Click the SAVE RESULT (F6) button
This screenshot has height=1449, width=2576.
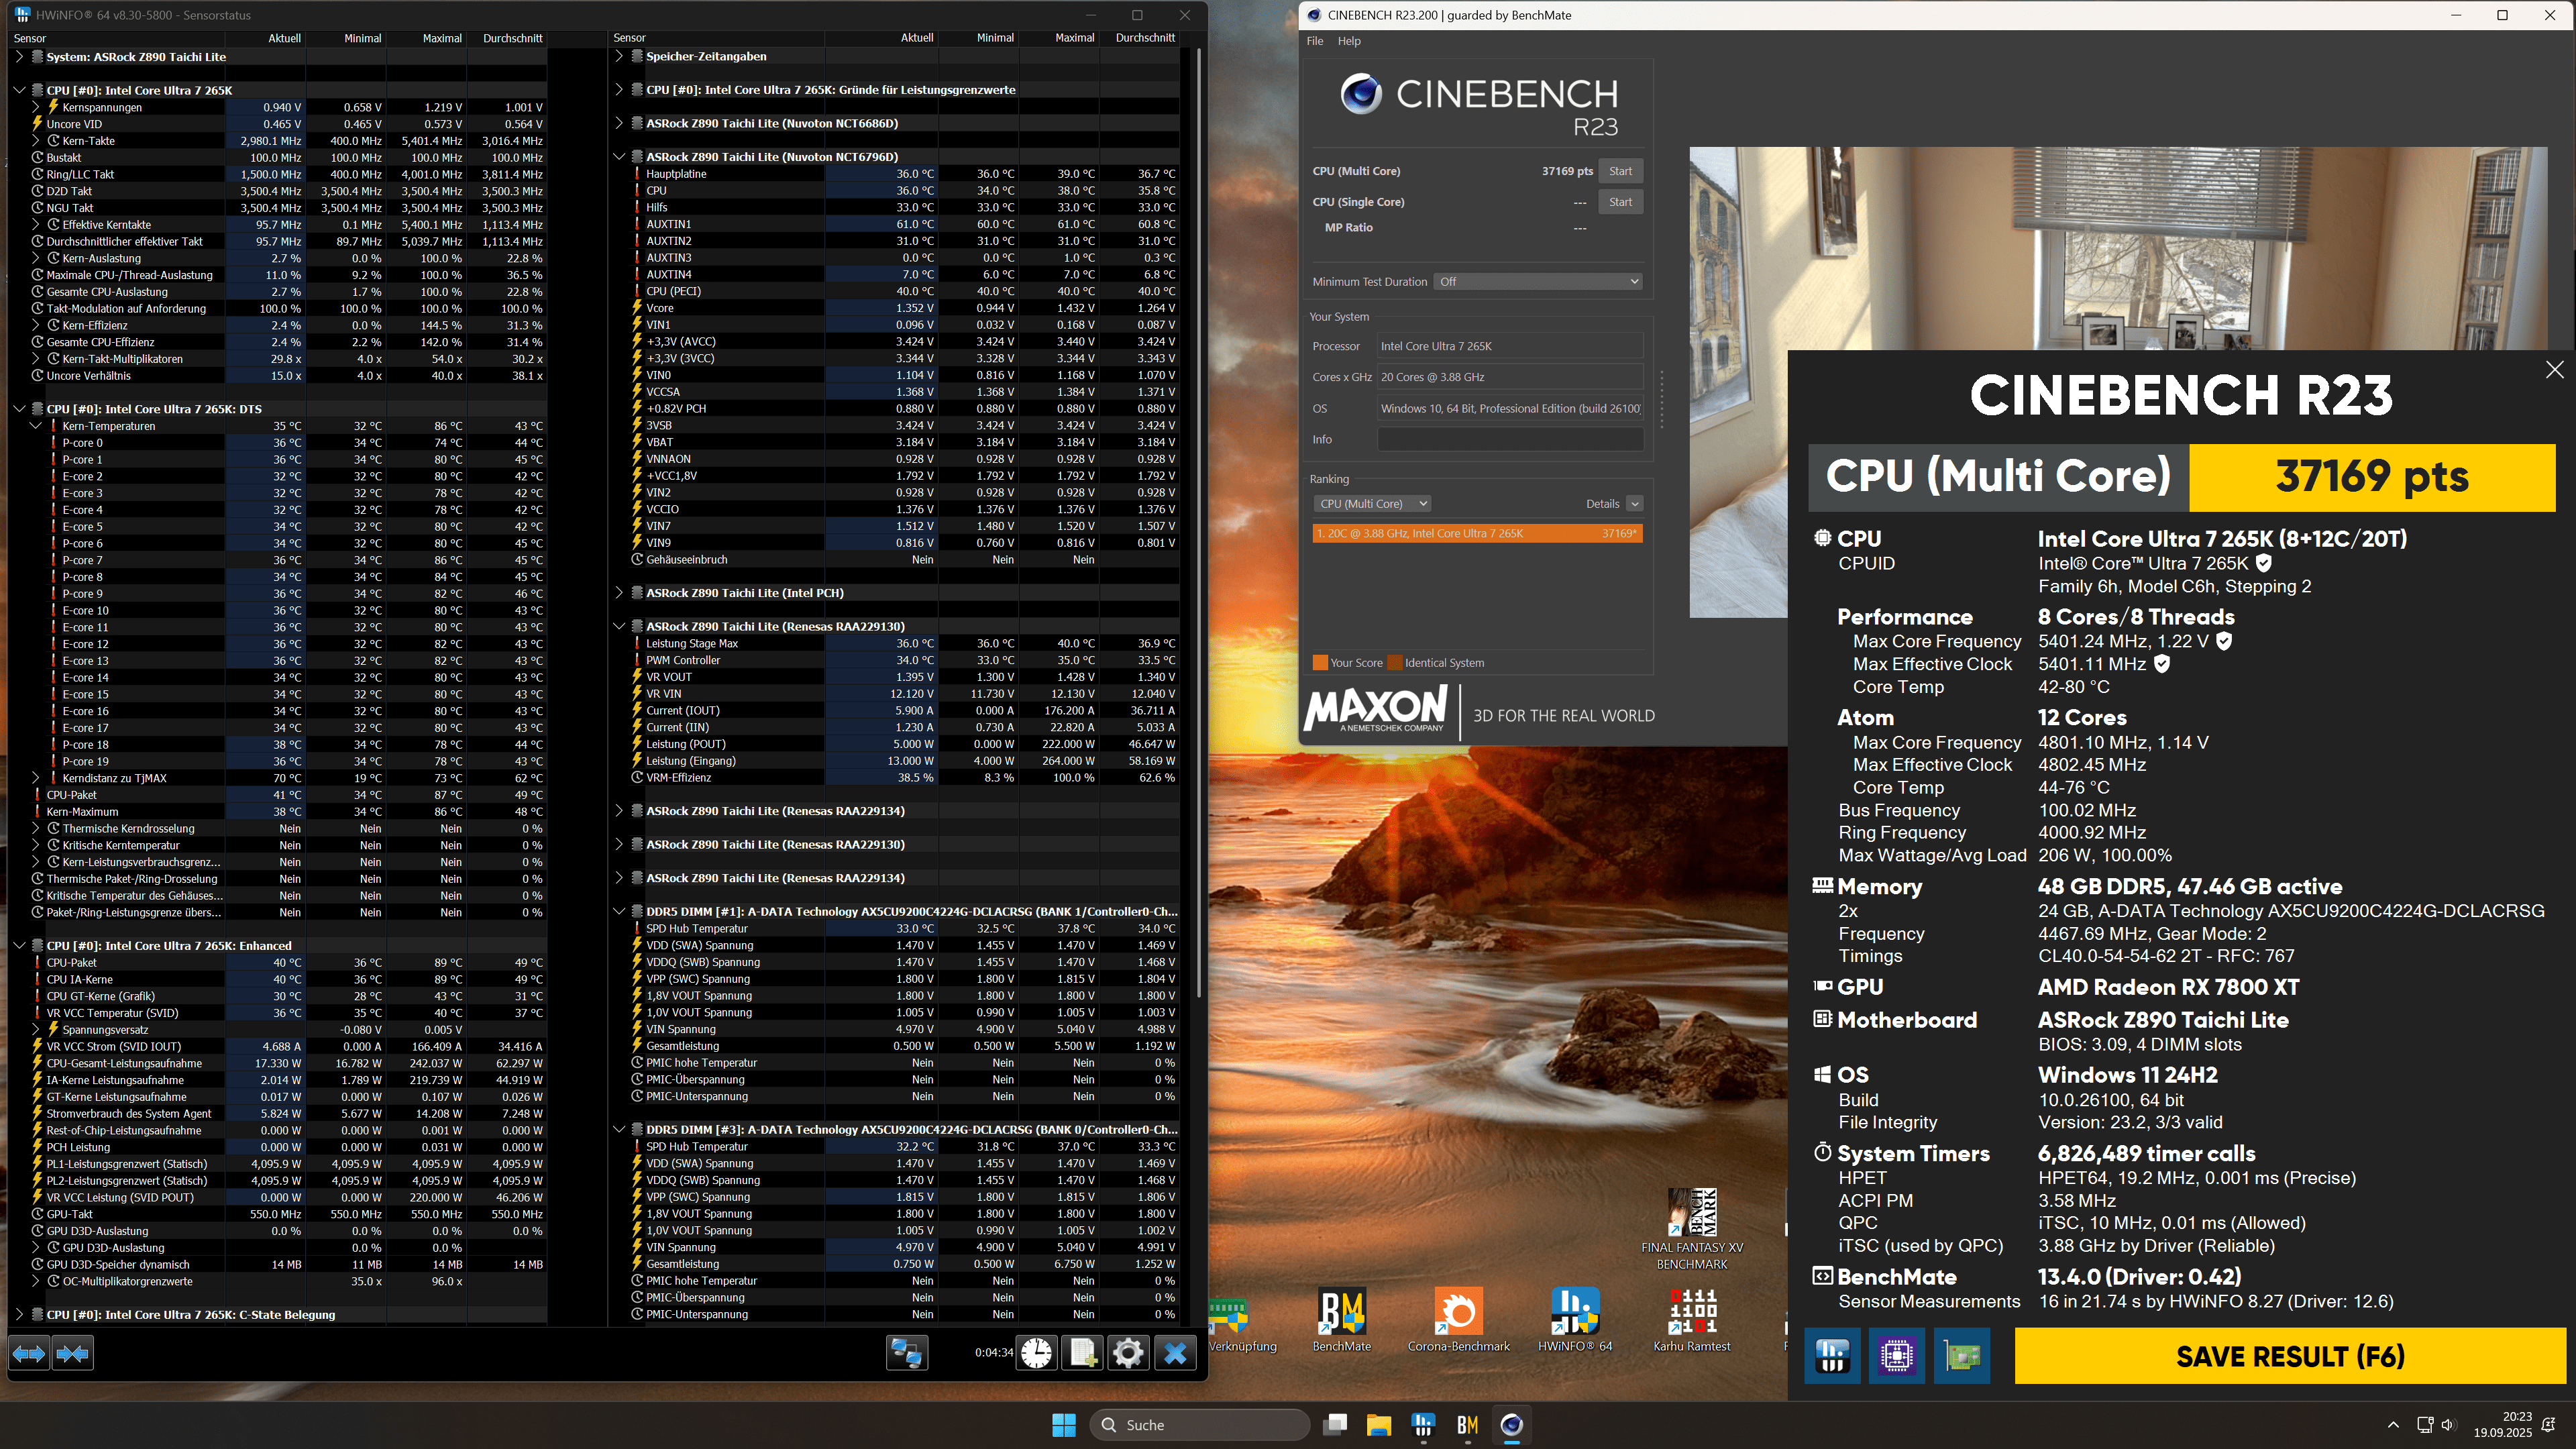[x=2290, y=1356]
